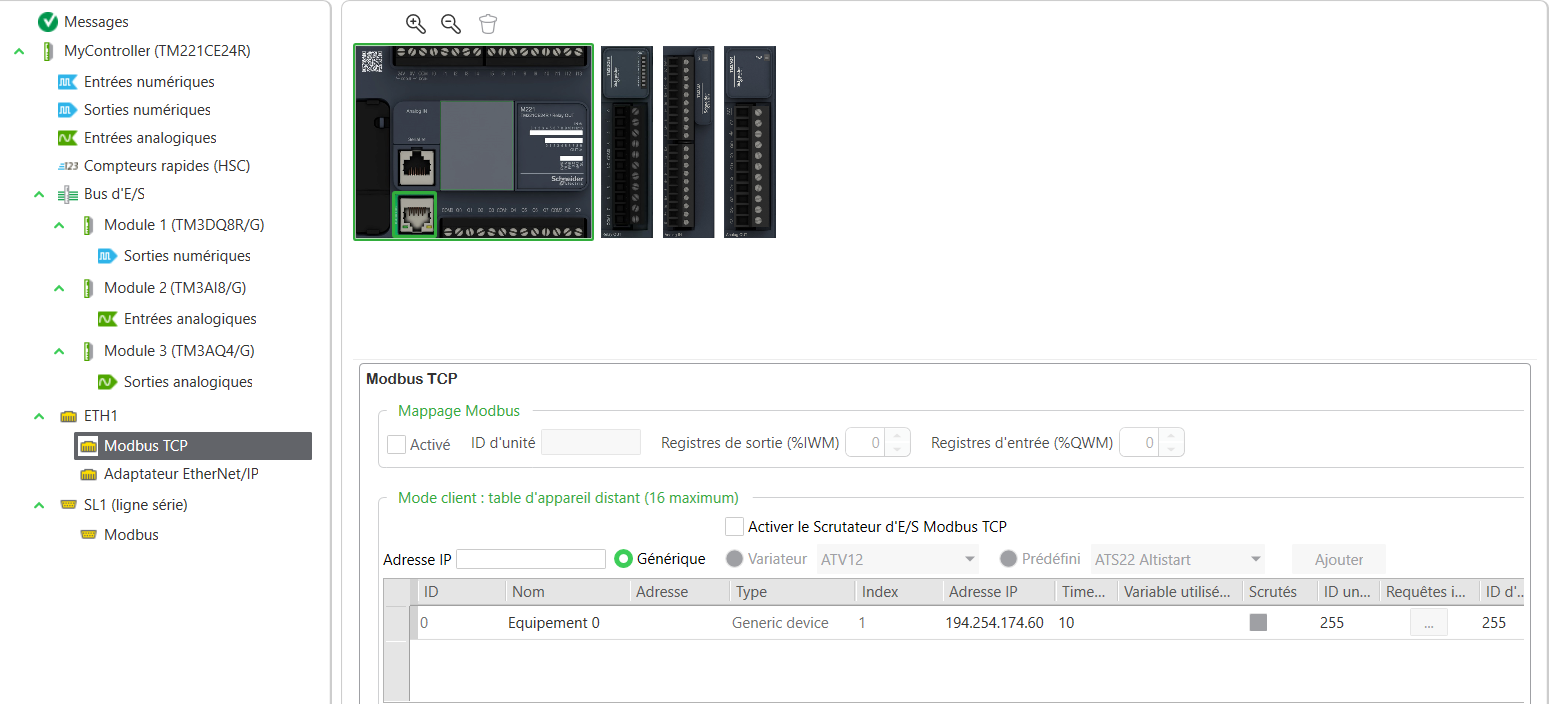Click the TM3DQ8R module thumbnail image
The width and height of the screenshot is (1549, 704).
pos(627,142)
